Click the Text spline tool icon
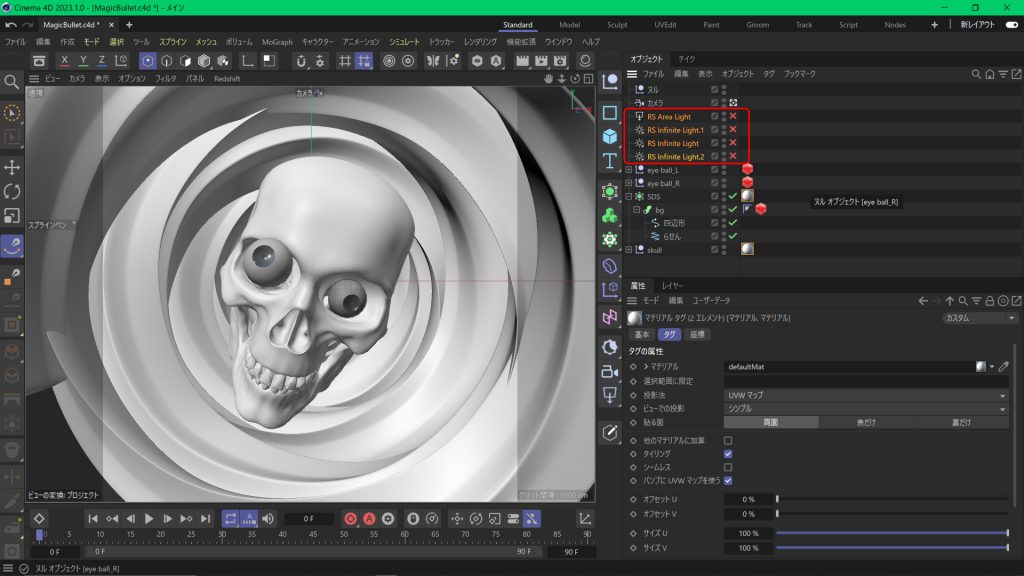Image resolution: width=1024 pixels, height=576 pixels. point(610,161)
